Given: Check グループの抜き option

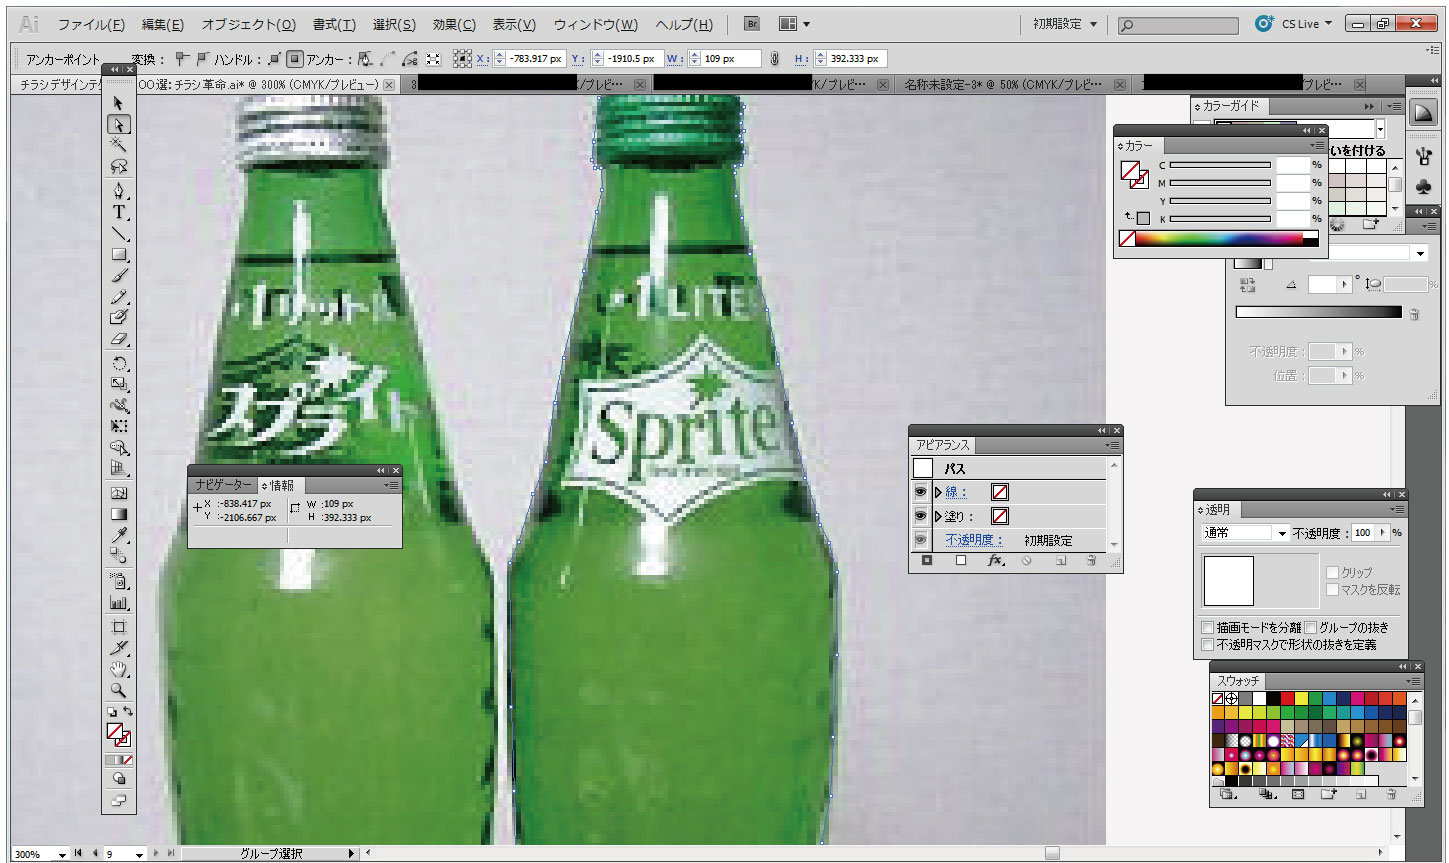Looking at the screenshot, I should (1311, 627).
